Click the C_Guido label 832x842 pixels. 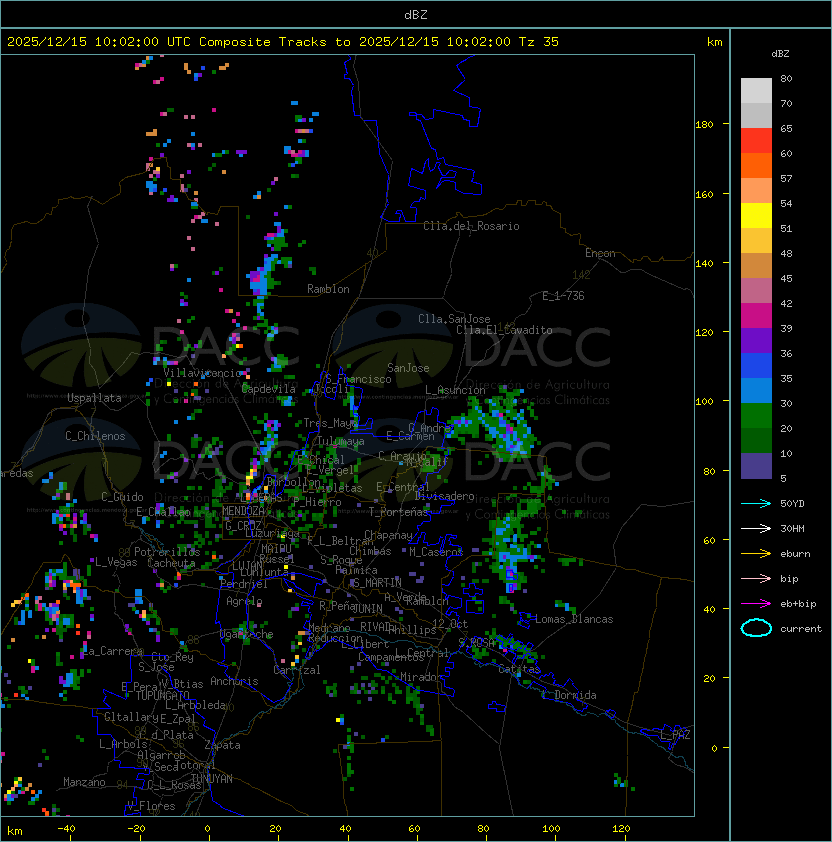[x=122, y=497]
